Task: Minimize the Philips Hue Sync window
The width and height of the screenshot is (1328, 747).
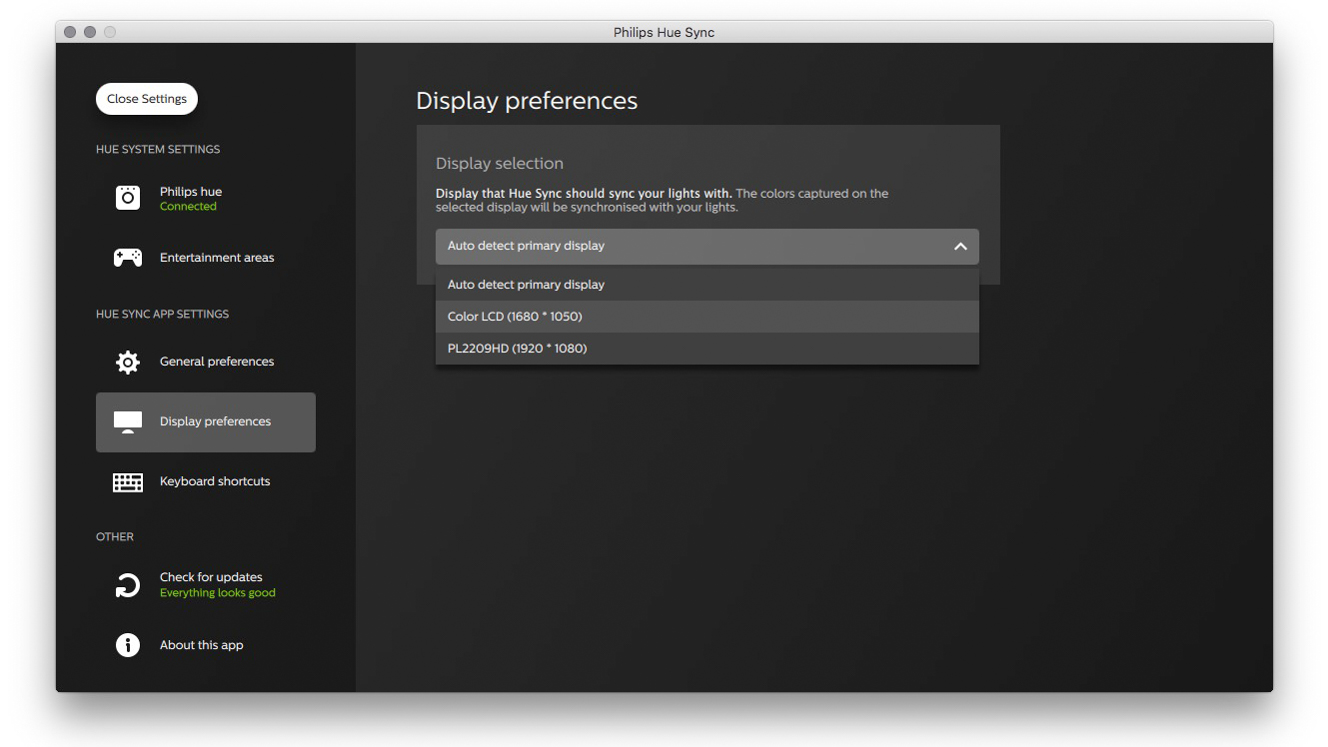Action: coord(90,32)
